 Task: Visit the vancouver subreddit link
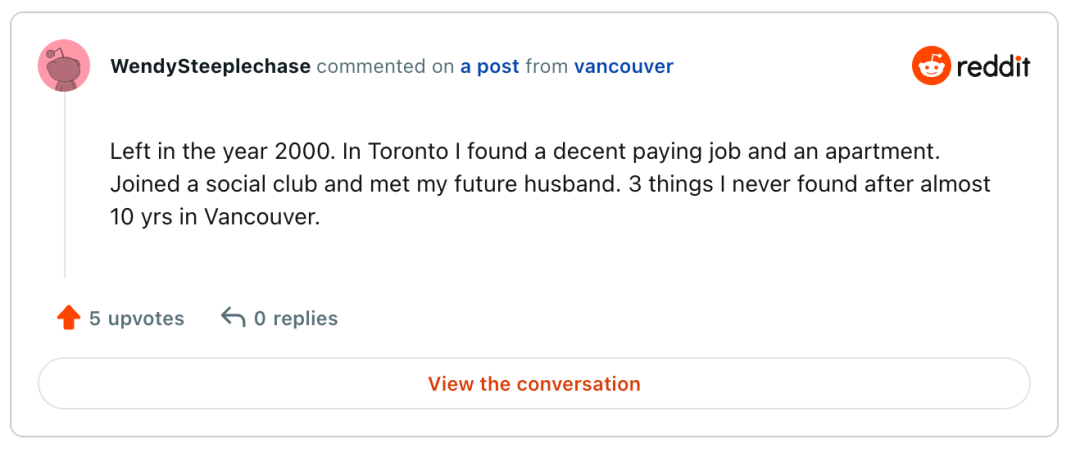(x=623, y=67)
